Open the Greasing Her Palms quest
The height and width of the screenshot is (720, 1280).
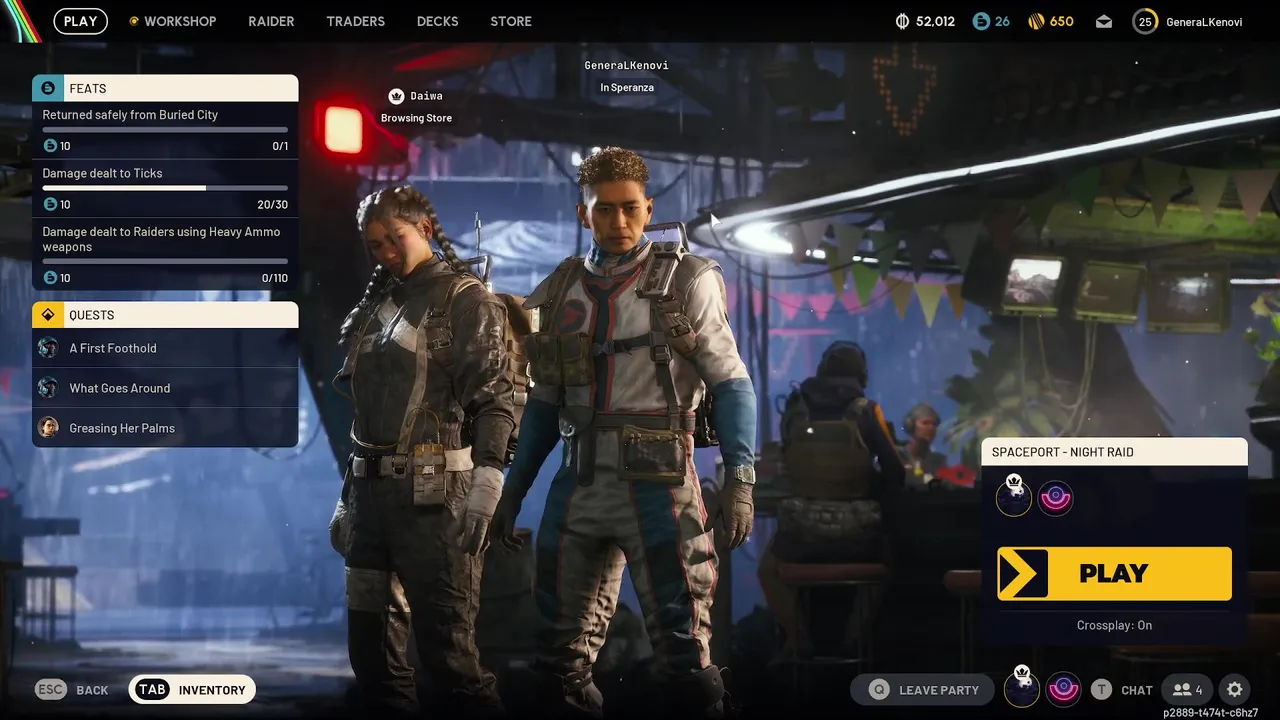coord(165,428)
